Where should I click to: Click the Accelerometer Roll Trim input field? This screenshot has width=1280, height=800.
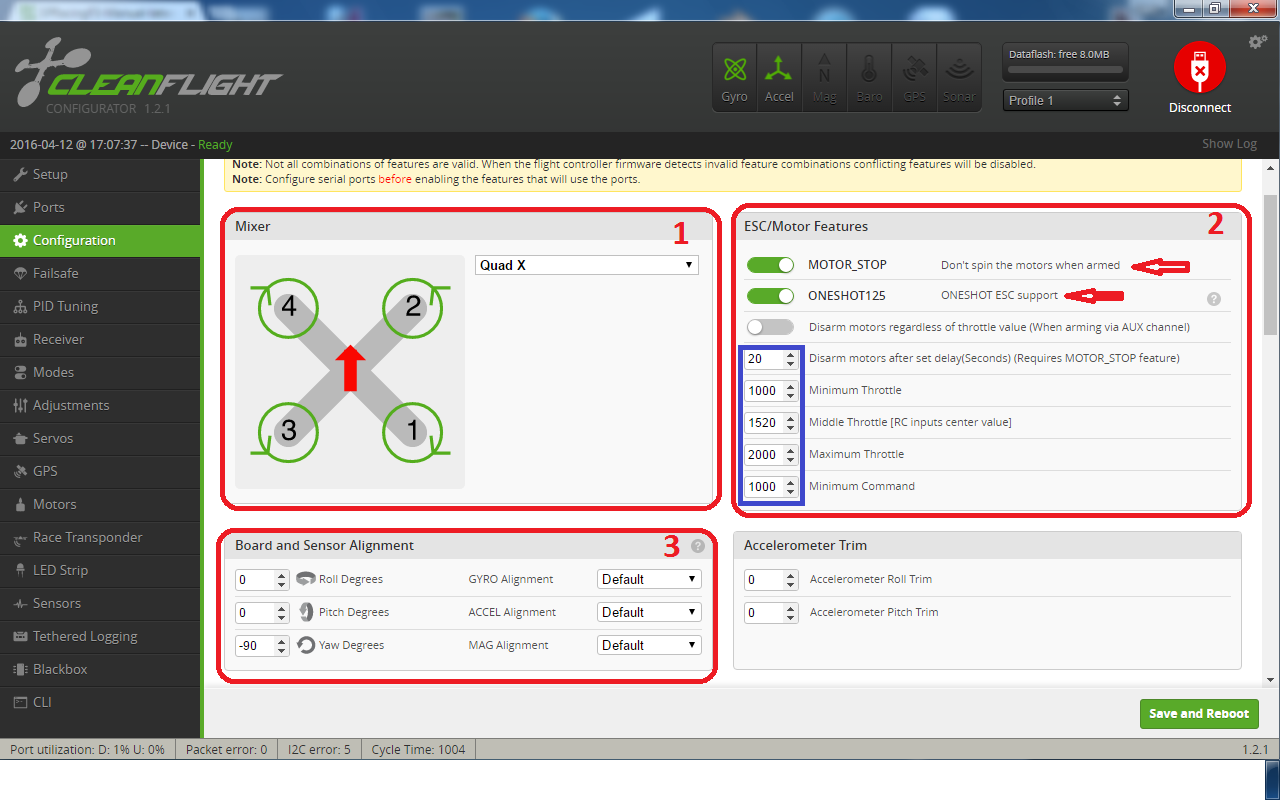772,579
